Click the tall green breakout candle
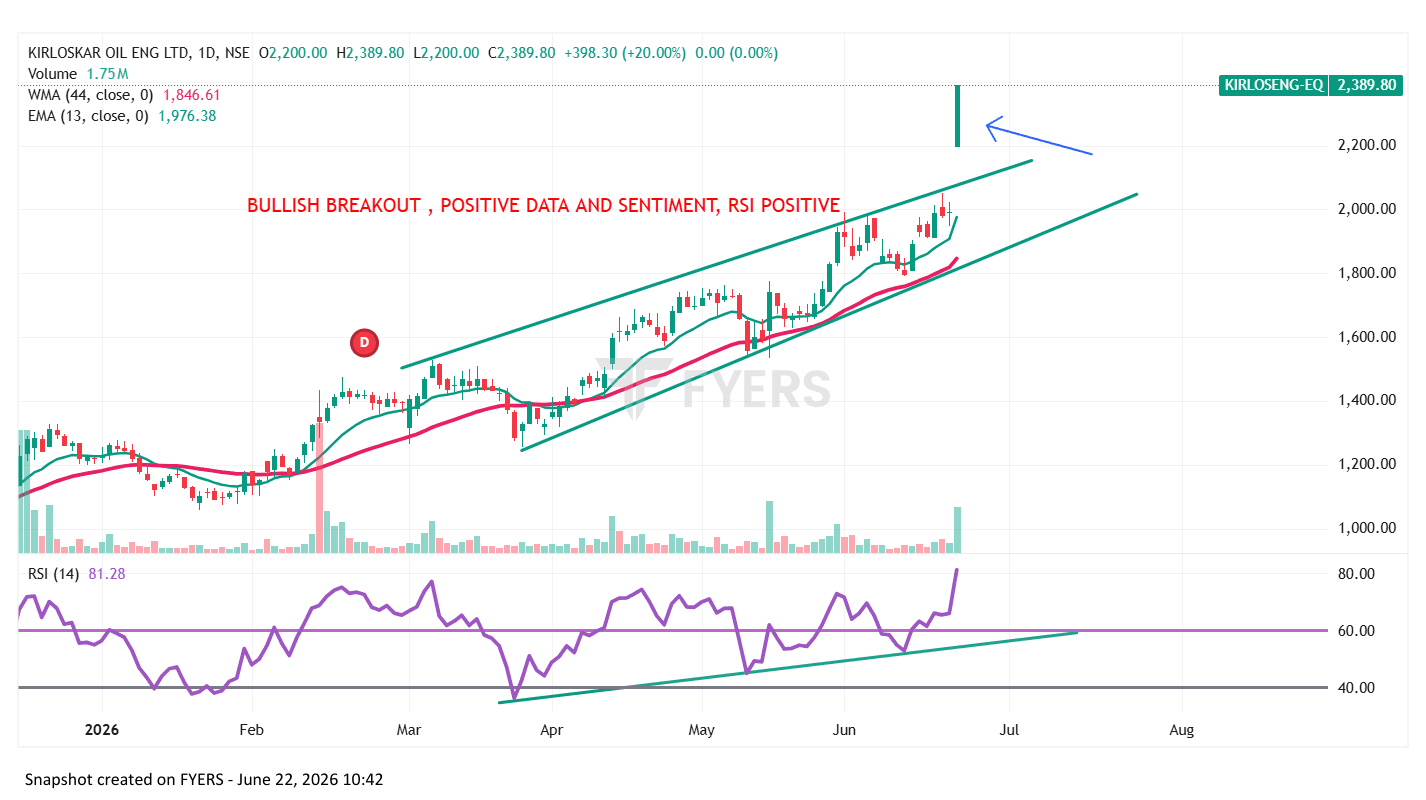The image size is (1426, 800). pyautogui.click(x=958, y=116)
